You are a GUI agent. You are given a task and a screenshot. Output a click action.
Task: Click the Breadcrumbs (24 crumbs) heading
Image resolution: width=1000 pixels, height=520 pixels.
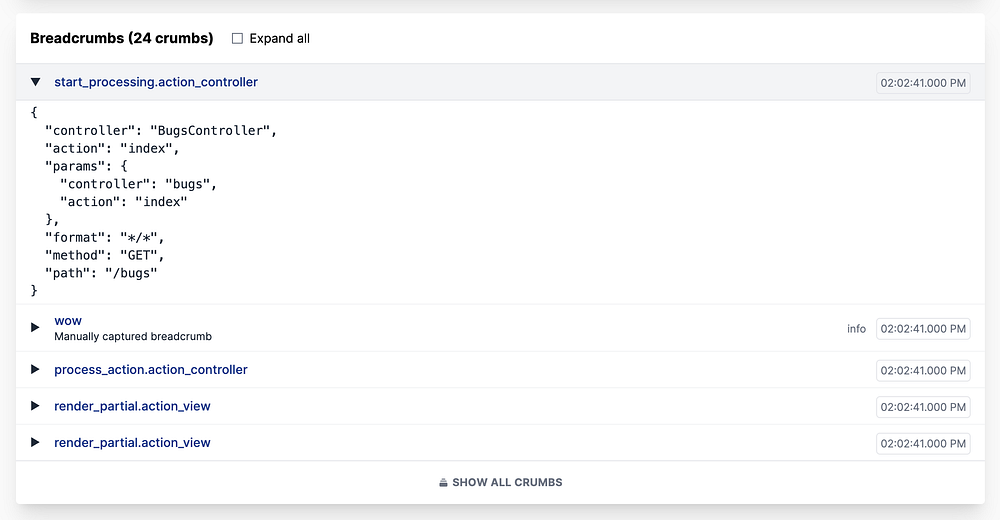122,39
